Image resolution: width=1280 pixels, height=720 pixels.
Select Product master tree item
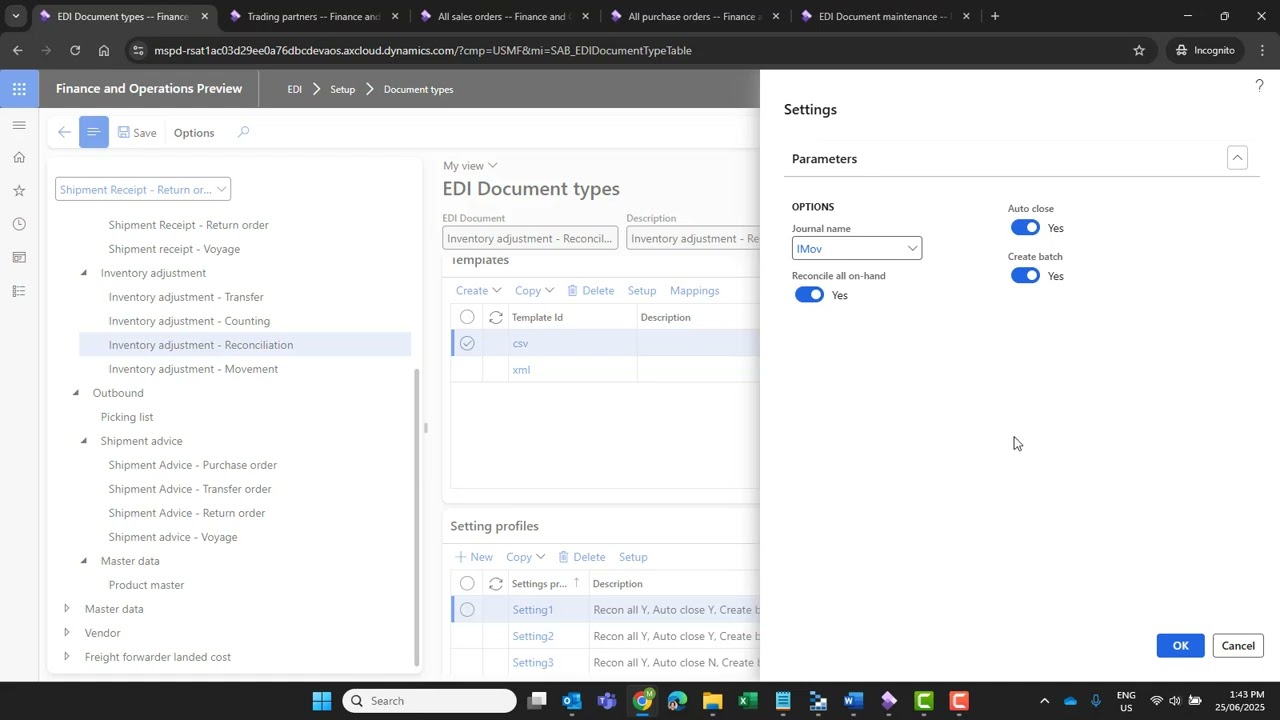(x=146, y=585)
